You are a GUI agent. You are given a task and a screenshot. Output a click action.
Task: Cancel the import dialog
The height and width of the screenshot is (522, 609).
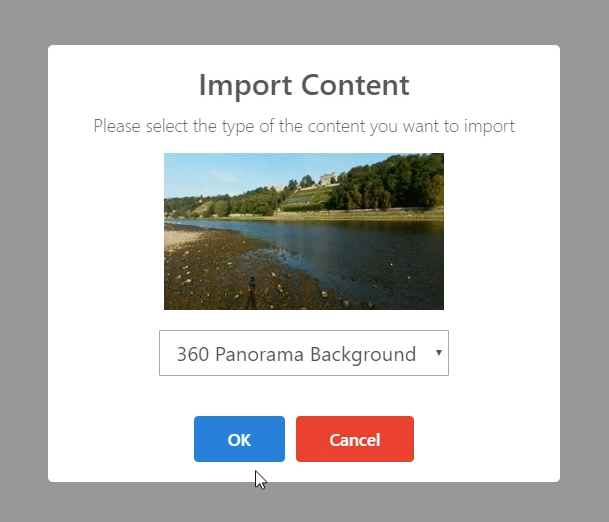[354, 439]
